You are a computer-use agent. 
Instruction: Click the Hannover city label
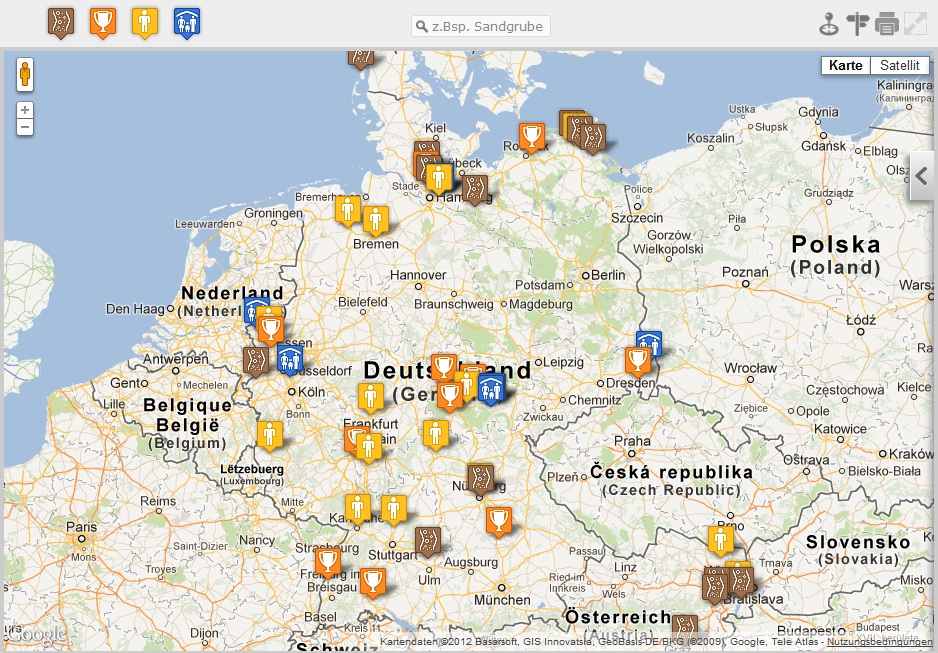(418, 275)
